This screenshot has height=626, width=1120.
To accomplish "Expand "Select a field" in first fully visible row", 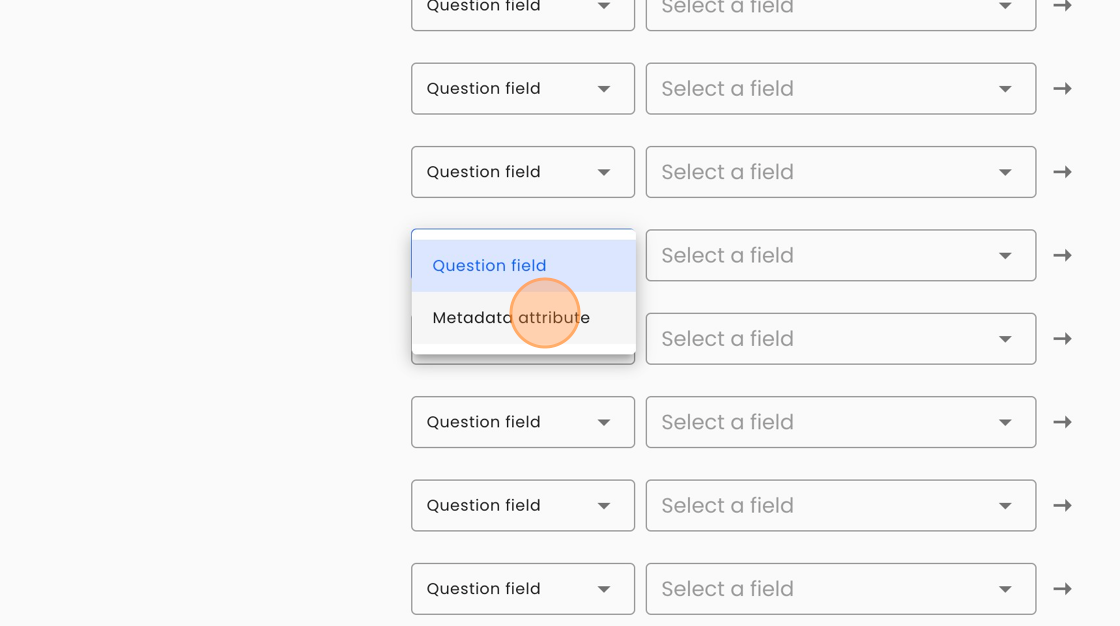I will pos(840,89).
